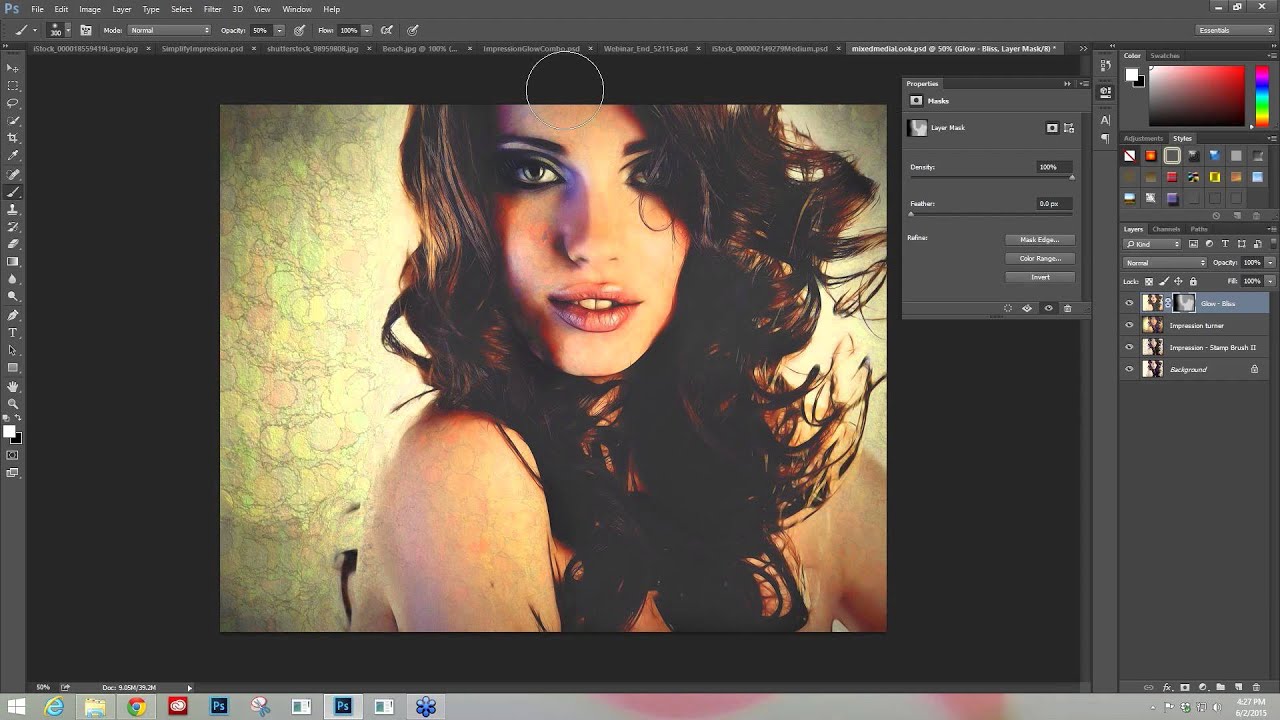Screen dimensions: 1280x720
Task: Open the History panel icon
Action: [1105, 65]
